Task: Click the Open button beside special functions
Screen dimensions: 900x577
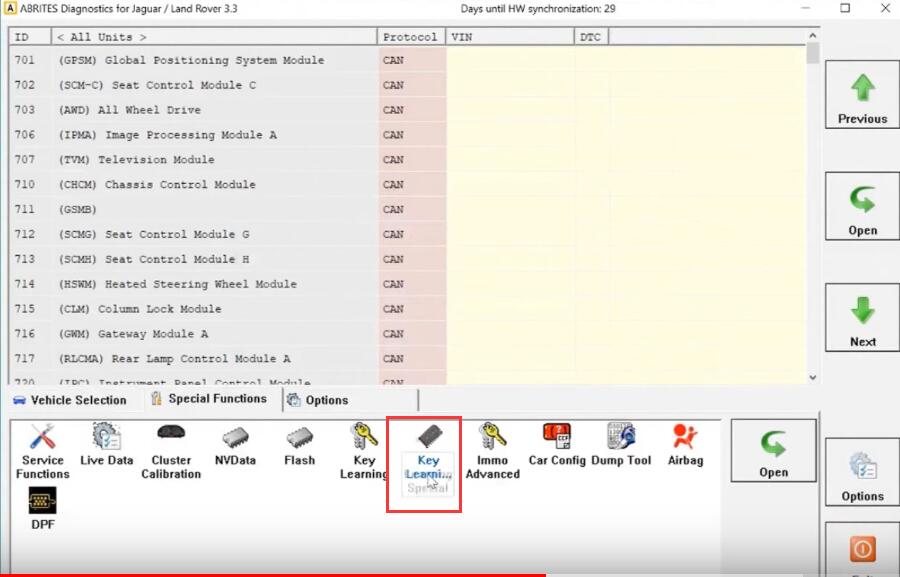Action: click(773, 451)
